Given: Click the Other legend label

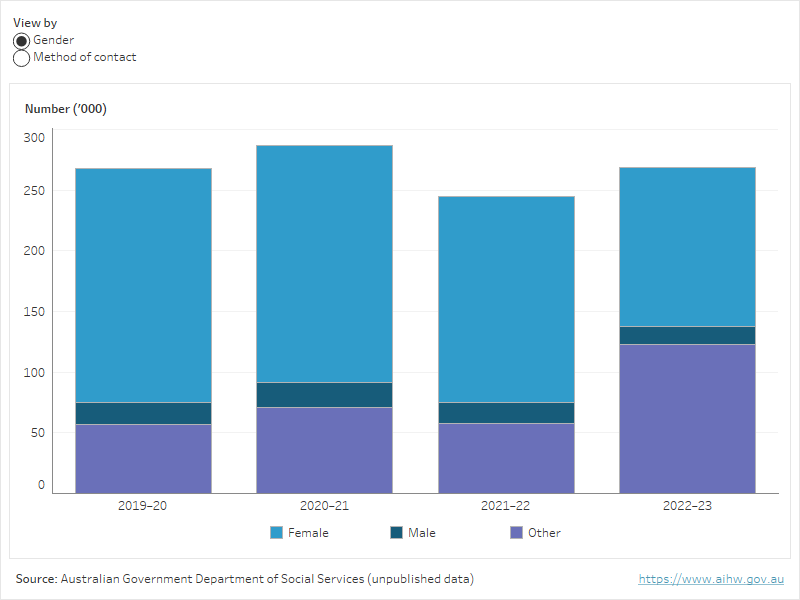Looking at the screenshot, I should (x=544, y=533).
